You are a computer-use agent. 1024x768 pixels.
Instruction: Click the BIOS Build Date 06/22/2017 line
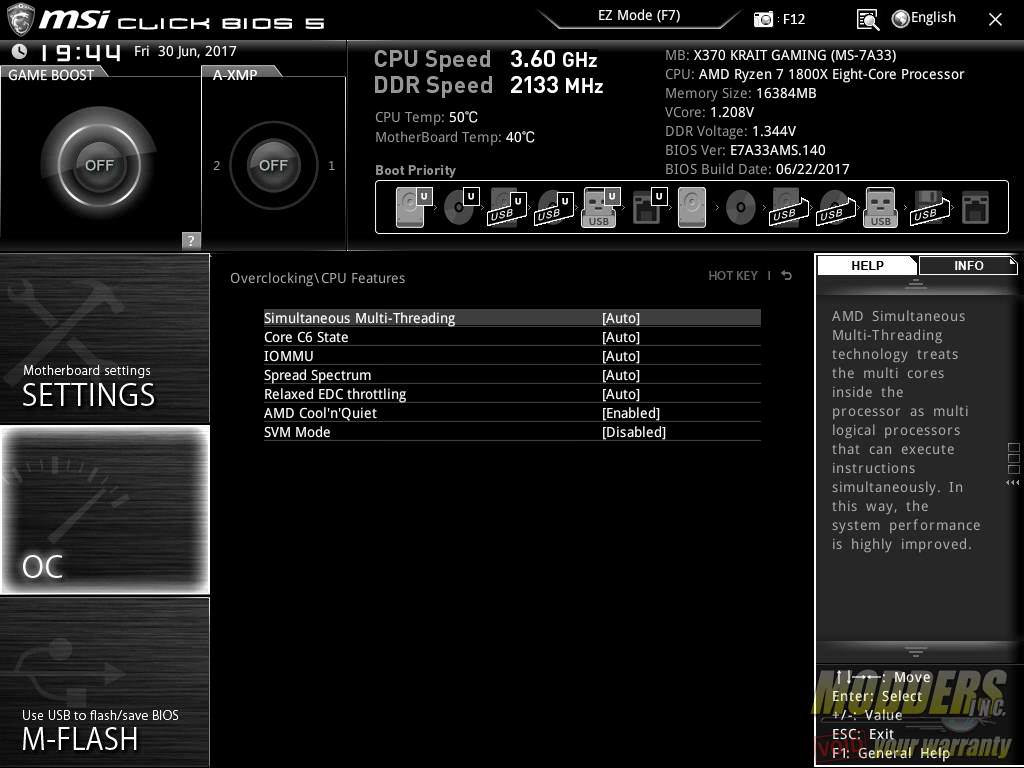pyautogui.click(x=757, y=168)
